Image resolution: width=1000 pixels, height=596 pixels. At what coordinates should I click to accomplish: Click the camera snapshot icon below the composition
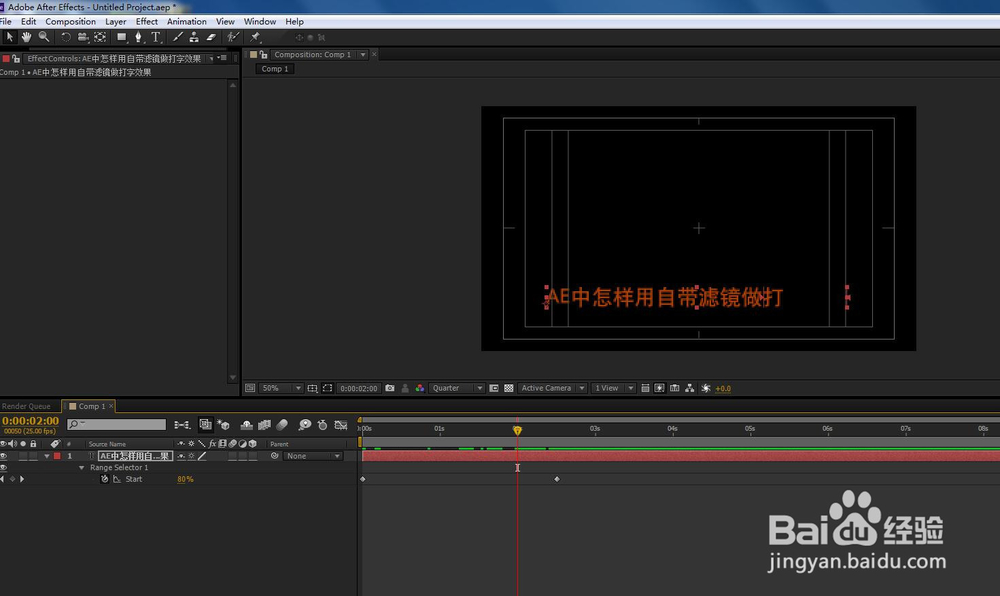tap(391, 388)
